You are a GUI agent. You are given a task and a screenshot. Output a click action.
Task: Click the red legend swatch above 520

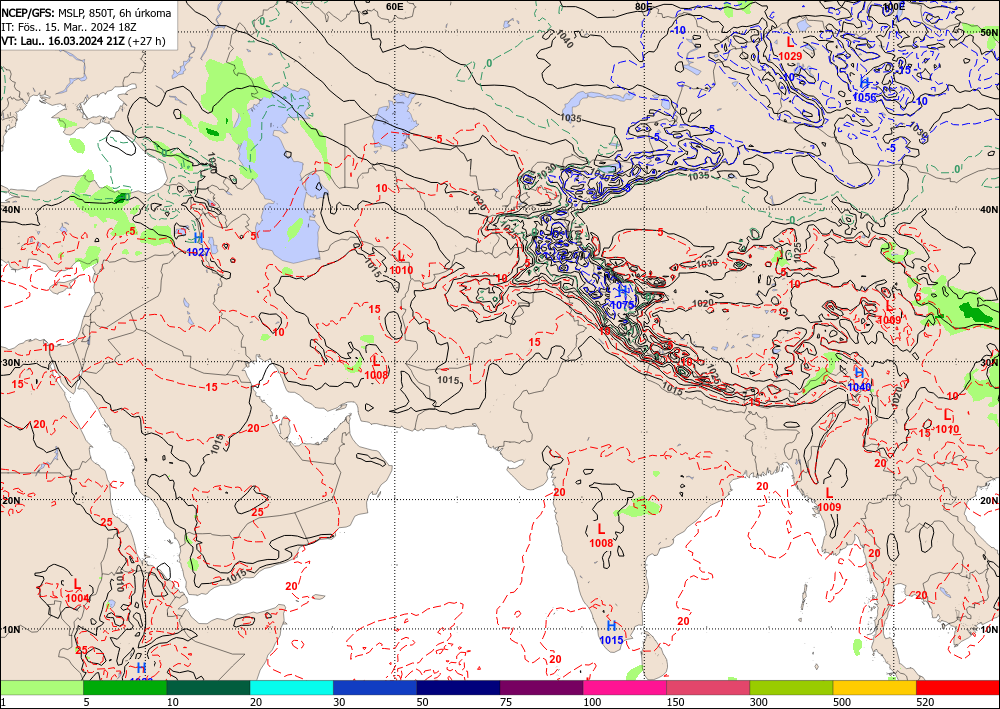[x=958, y=687]
